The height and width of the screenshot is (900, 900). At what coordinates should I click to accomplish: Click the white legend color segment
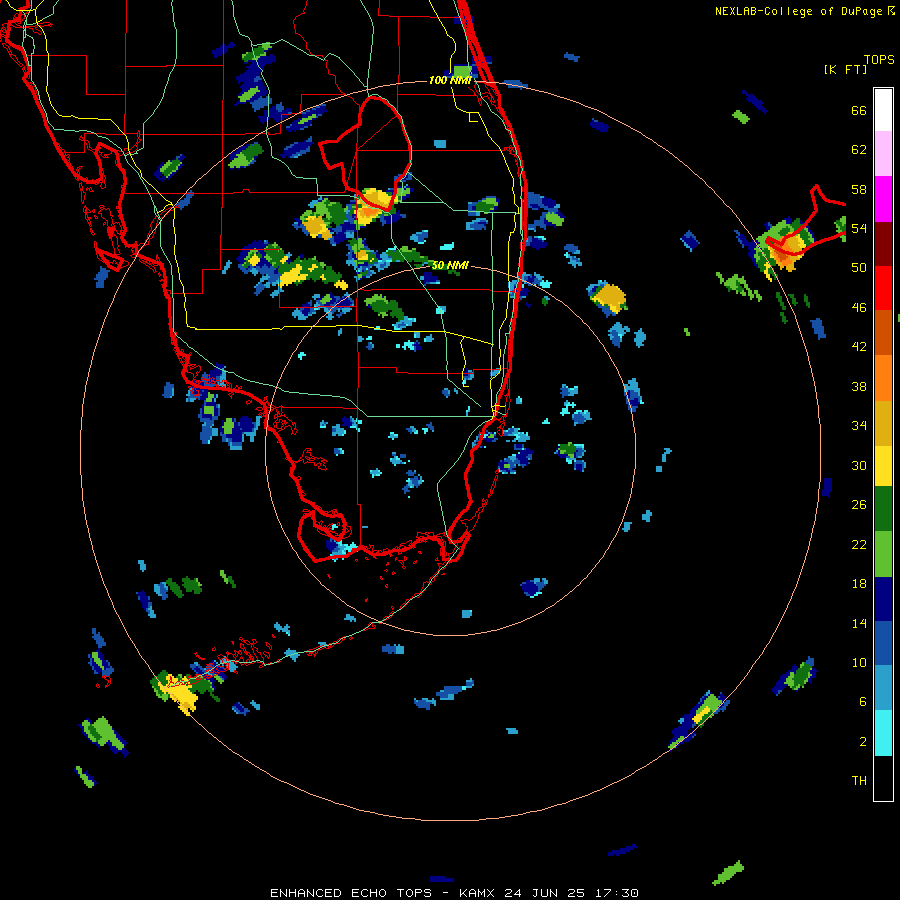click(x=883, y=110)
